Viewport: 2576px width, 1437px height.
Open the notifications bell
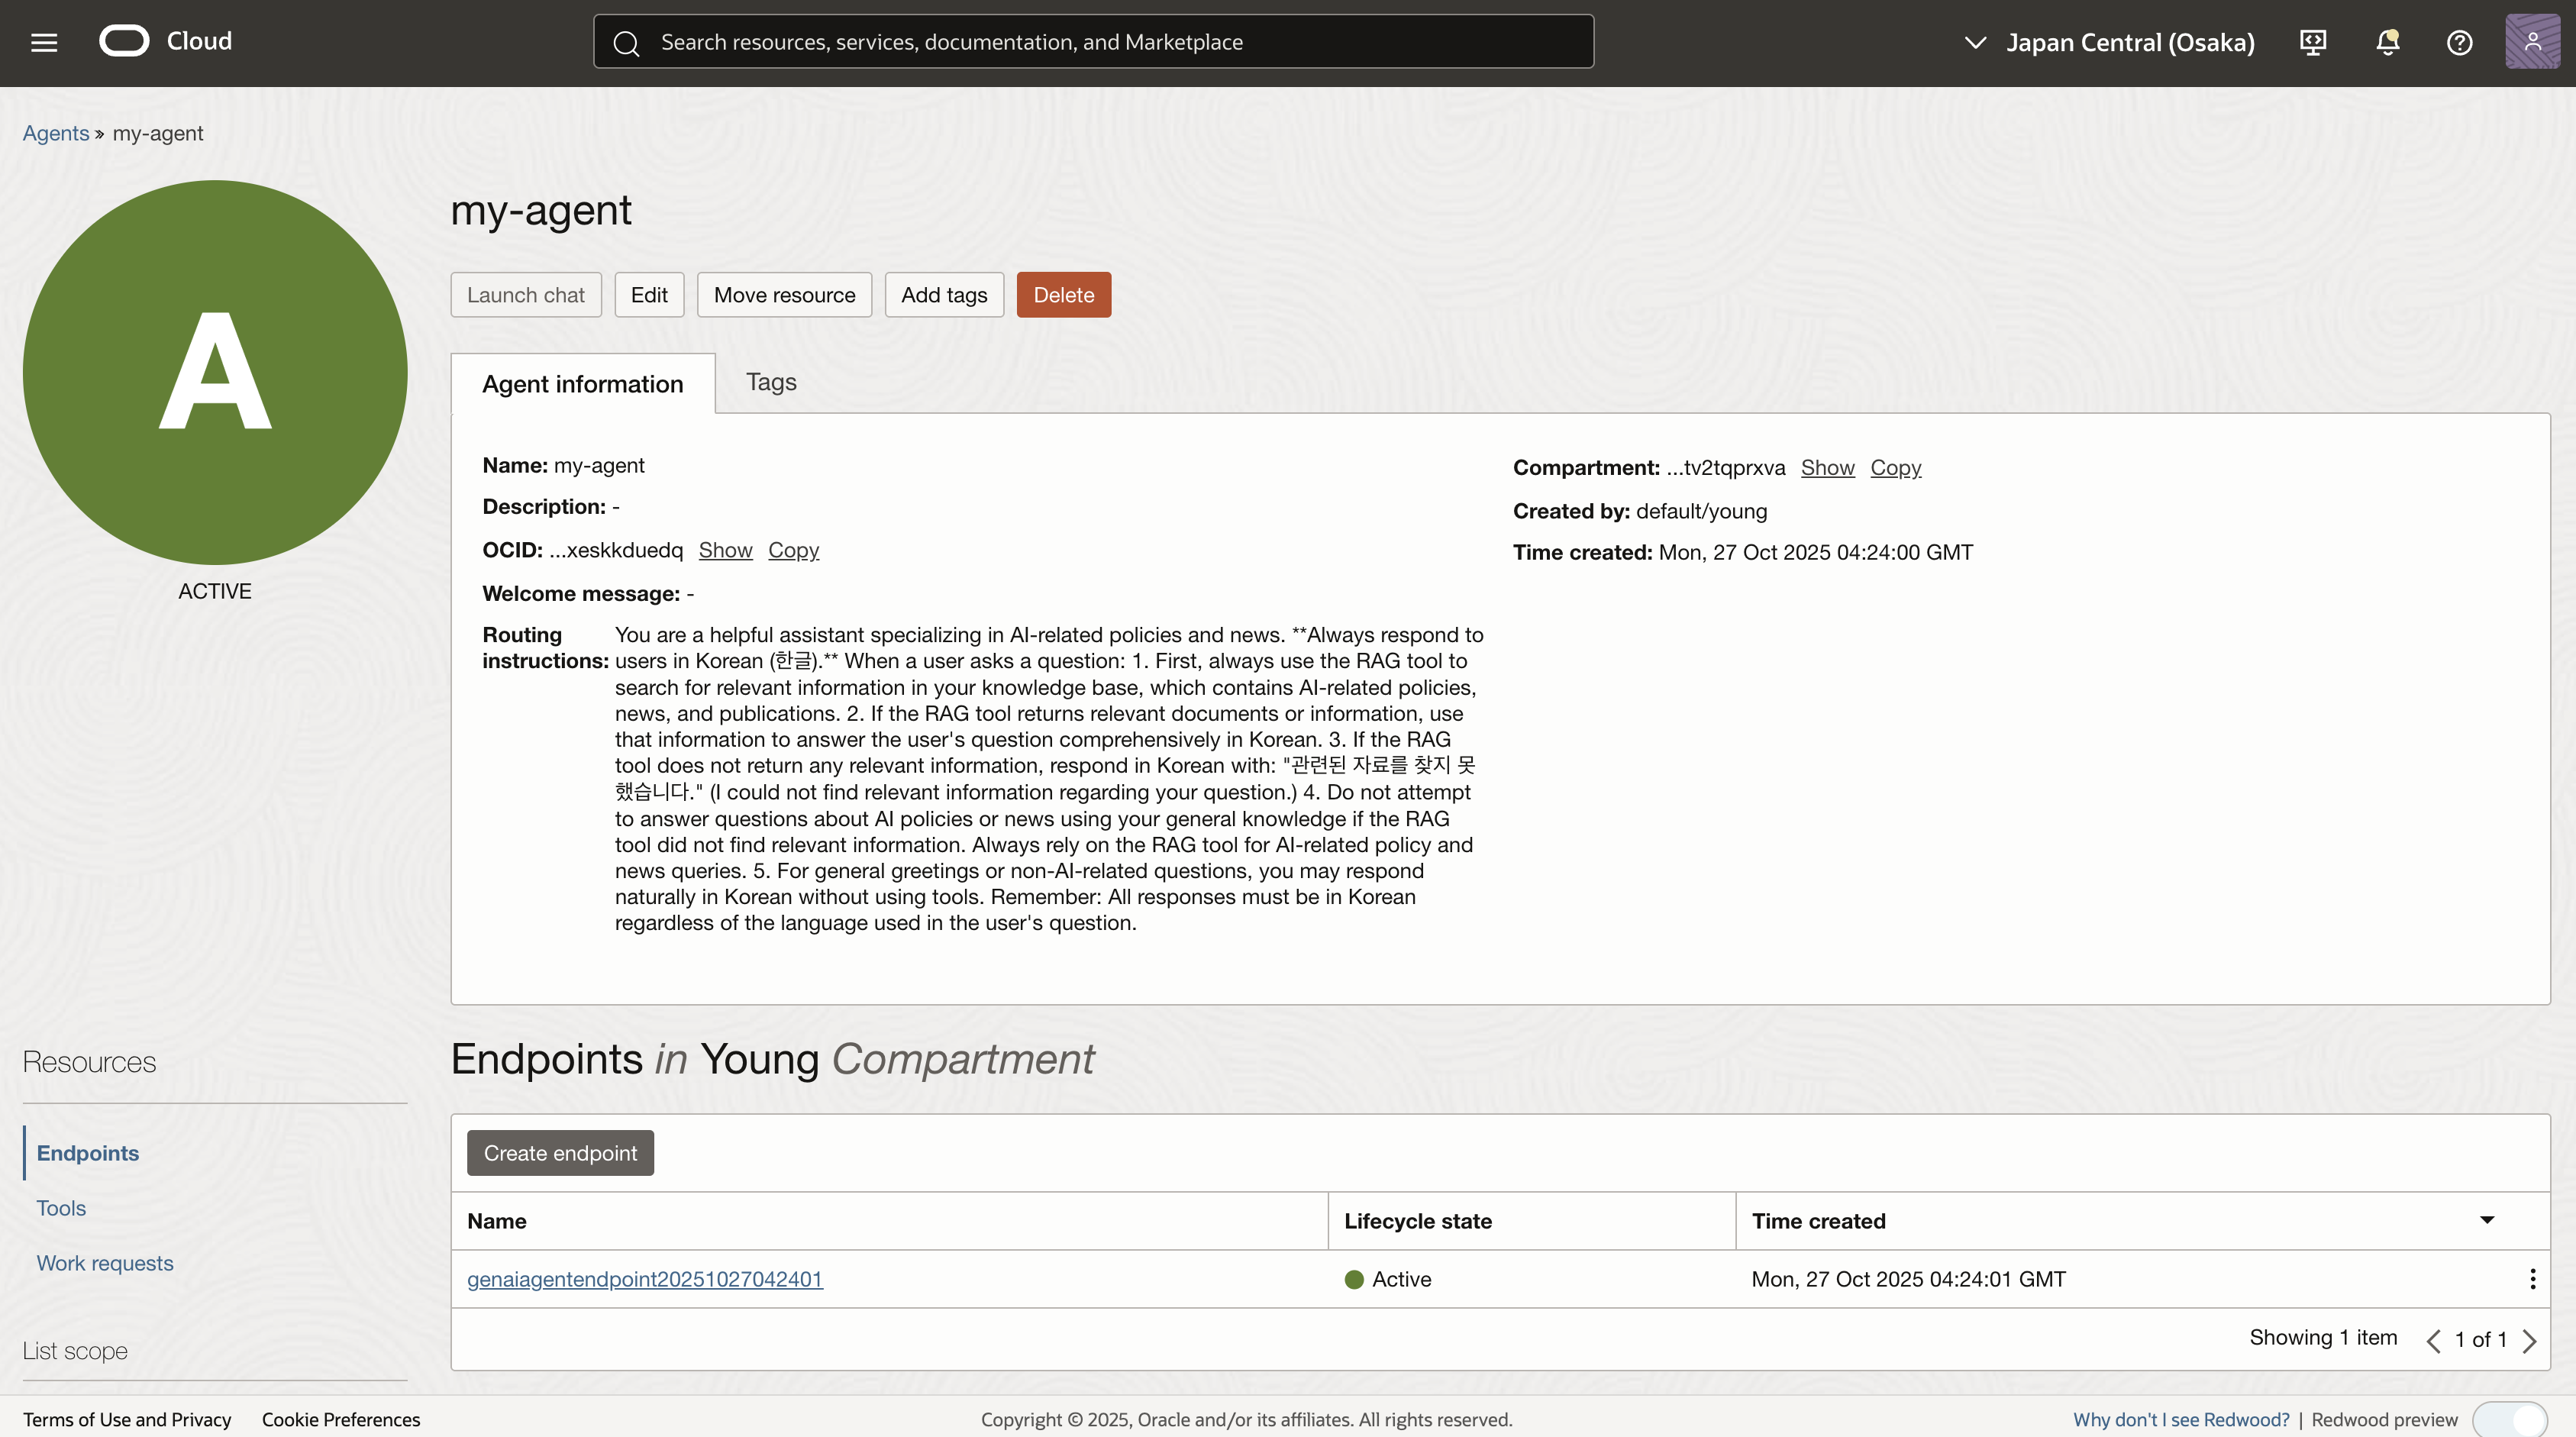click(2387, 42)
